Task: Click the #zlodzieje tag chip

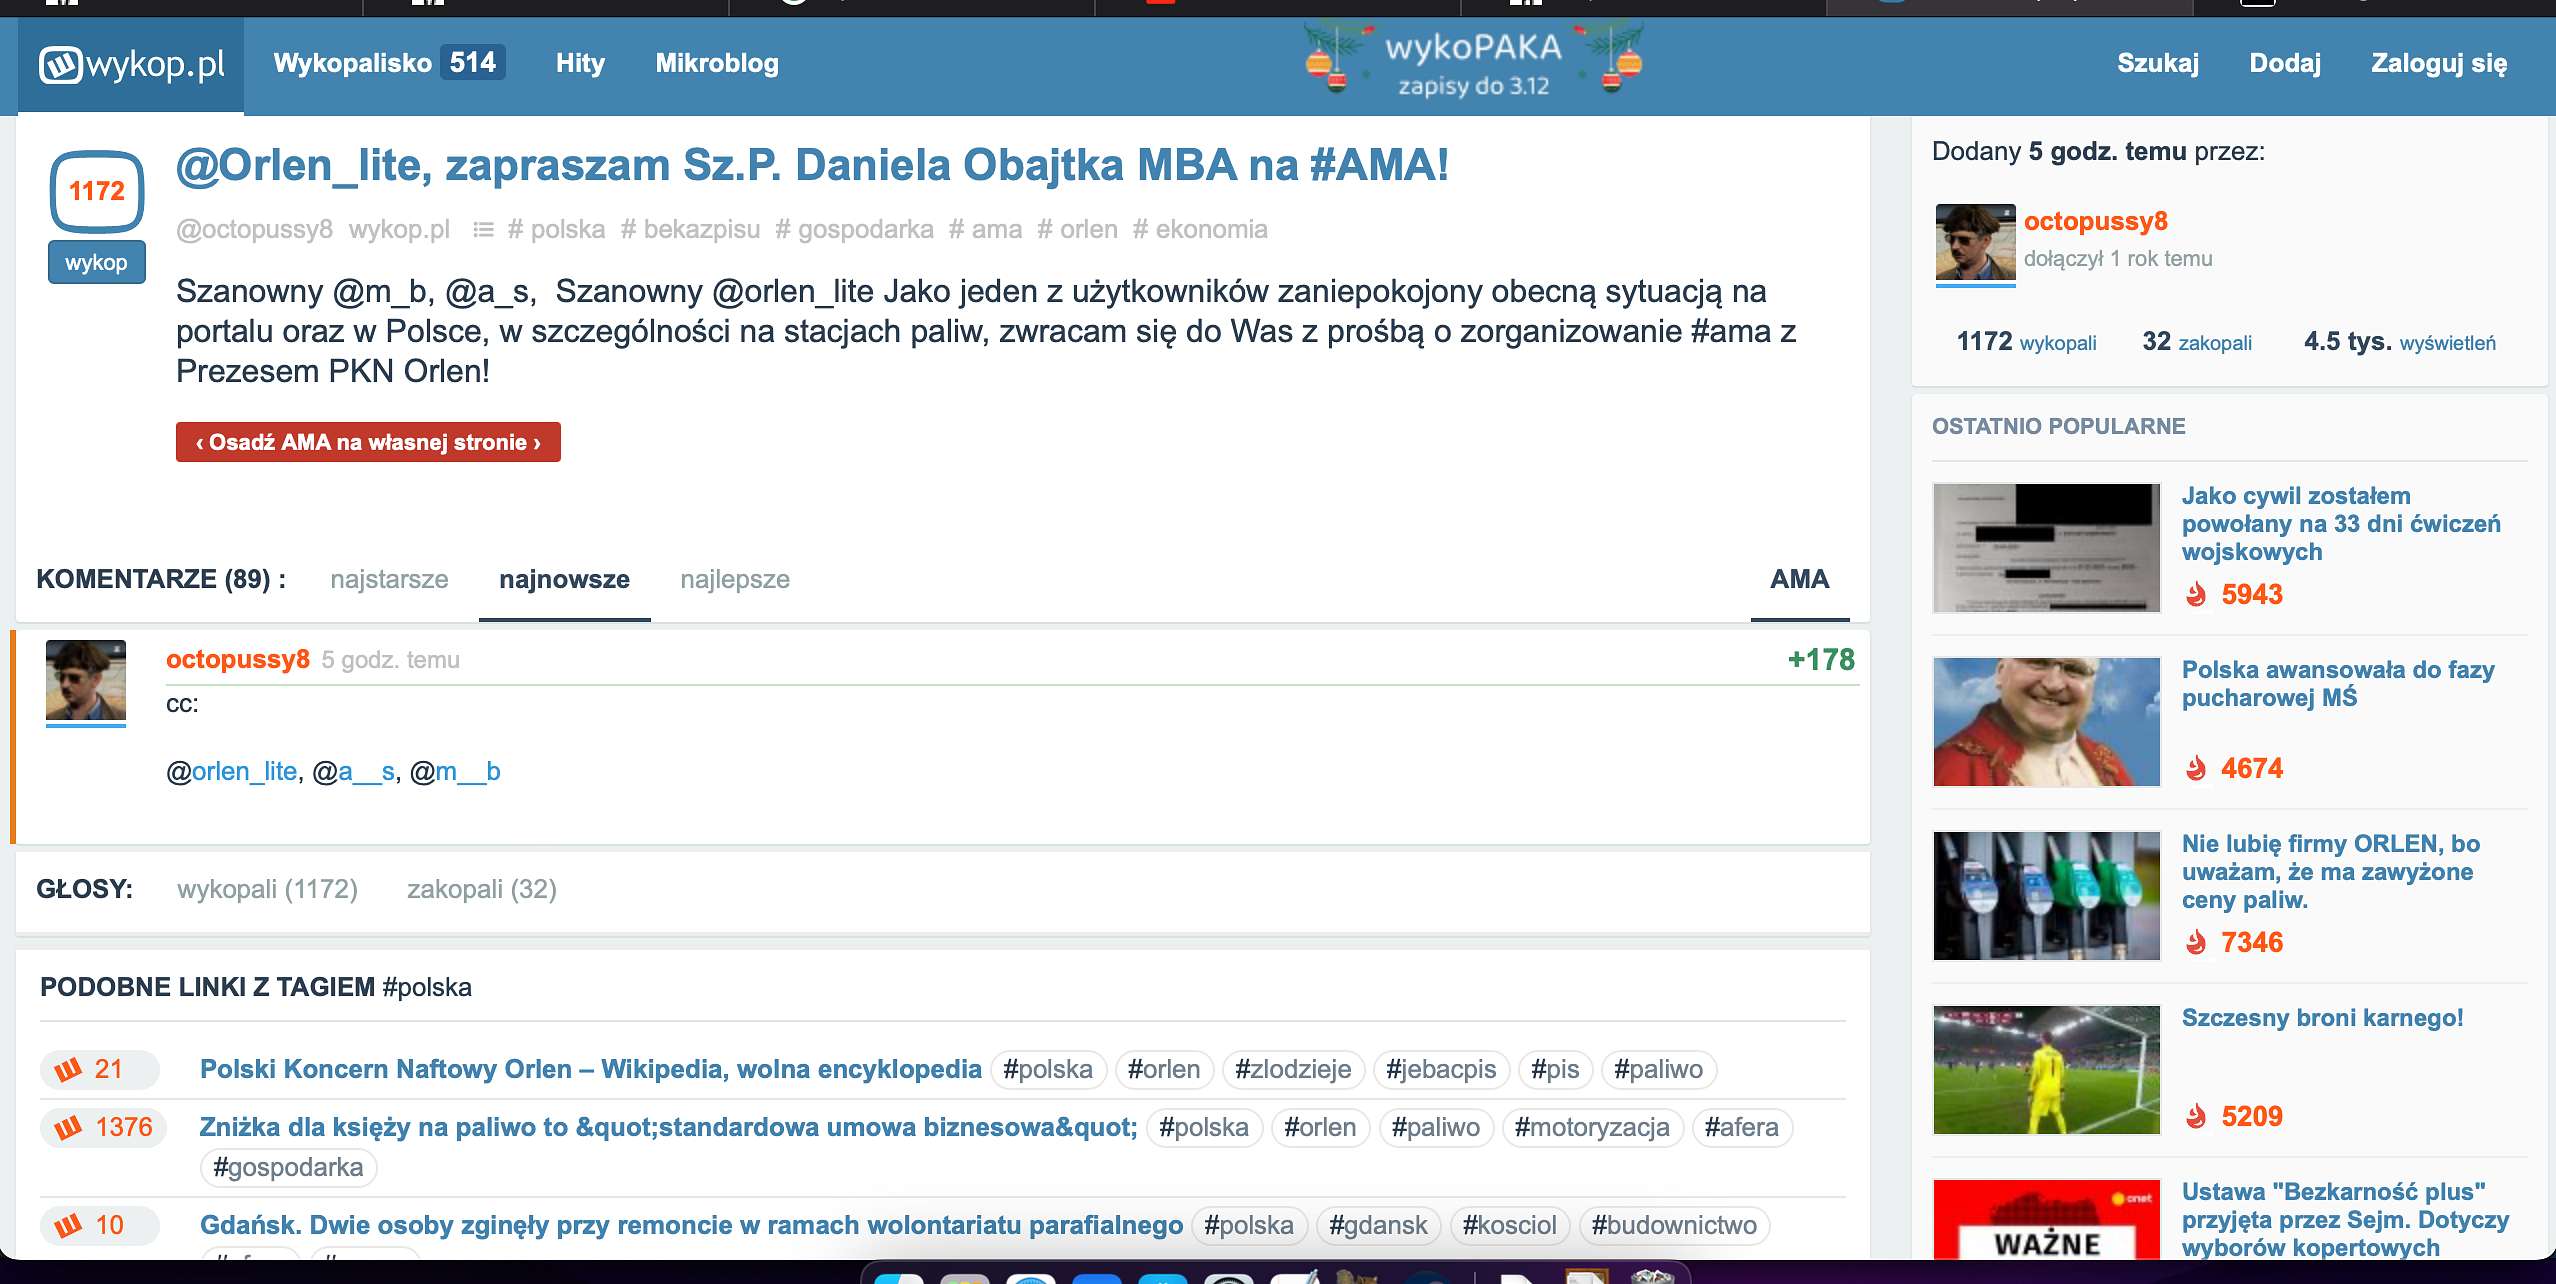Action: [1293, 1069]
